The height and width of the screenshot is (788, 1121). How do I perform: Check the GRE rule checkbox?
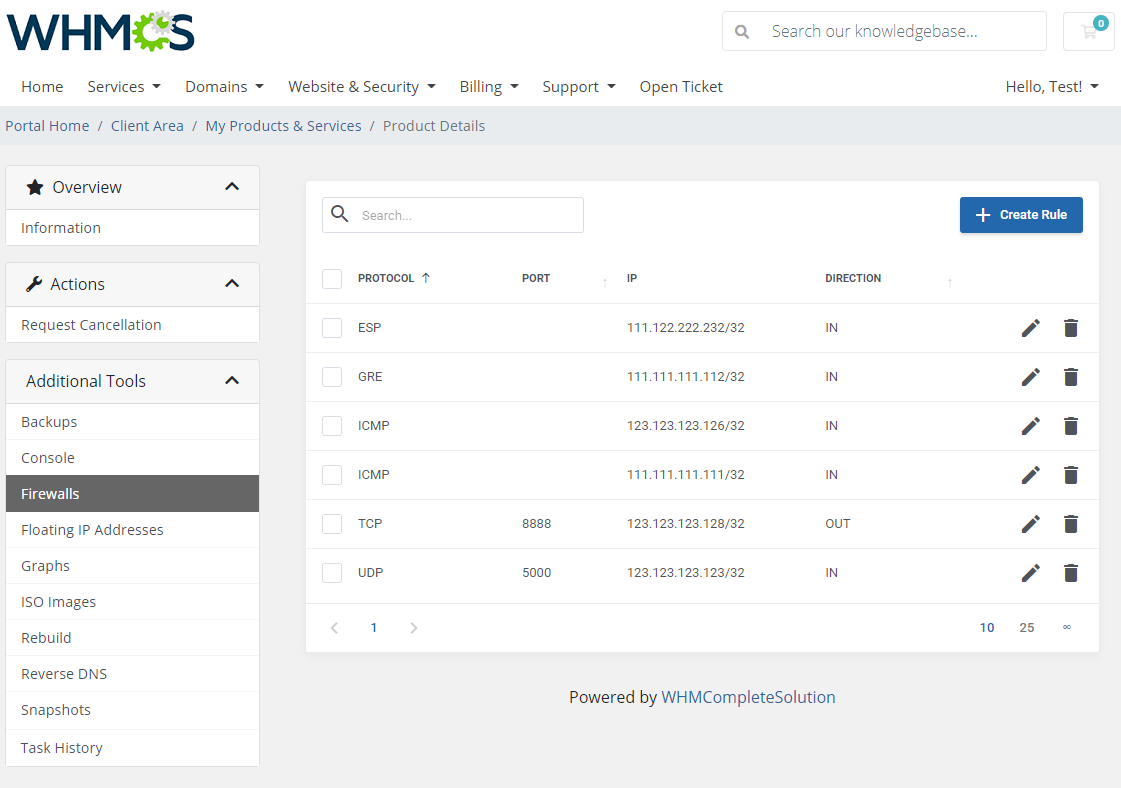pos(332,376)
